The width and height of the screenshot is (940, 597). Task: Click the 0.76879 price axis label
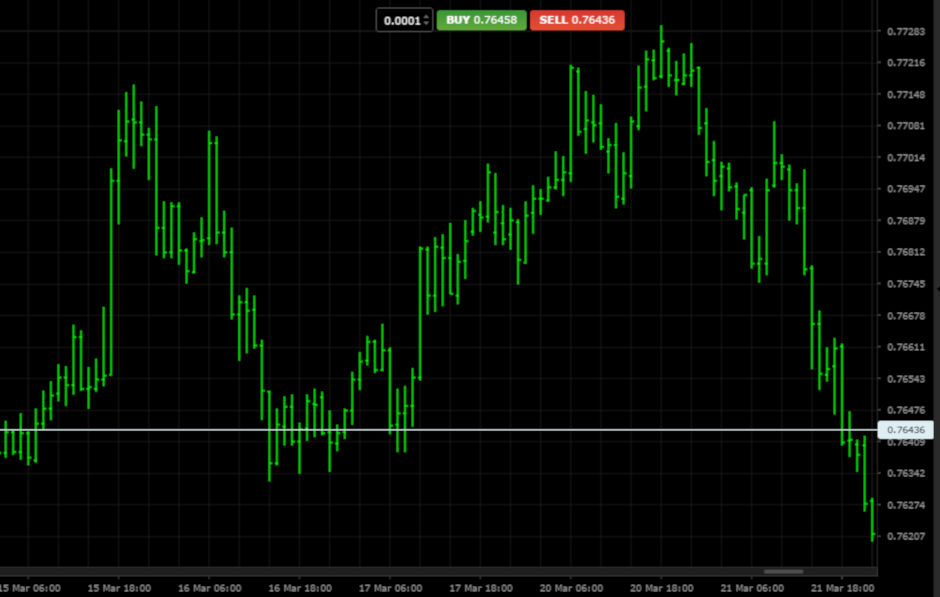pyautogui.click(x=906, y=221)
